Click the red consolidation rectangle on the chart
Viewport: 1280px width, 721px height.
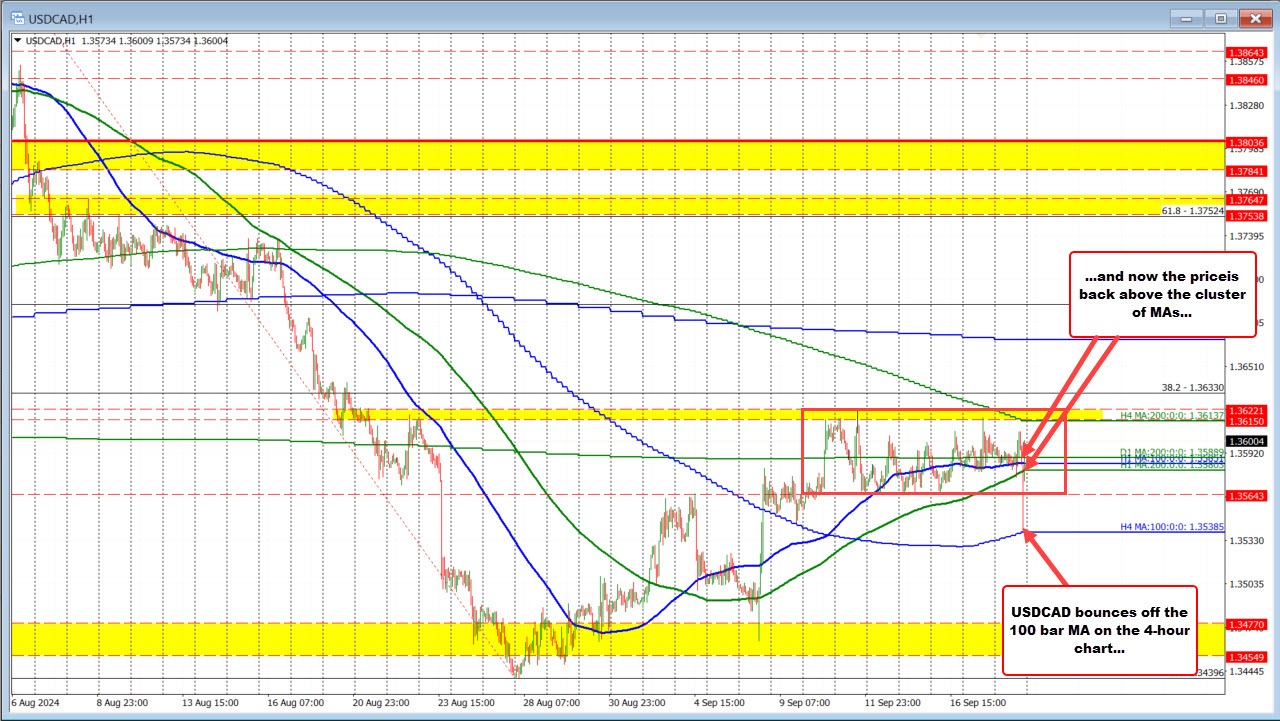(x=935, y=451)
